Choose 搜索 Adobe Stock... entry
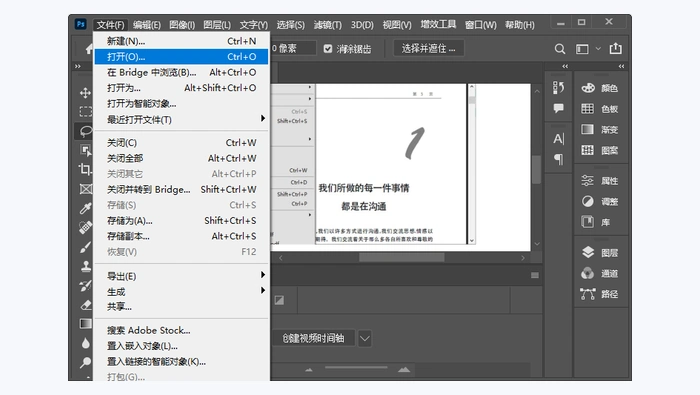 pos(181,330)
